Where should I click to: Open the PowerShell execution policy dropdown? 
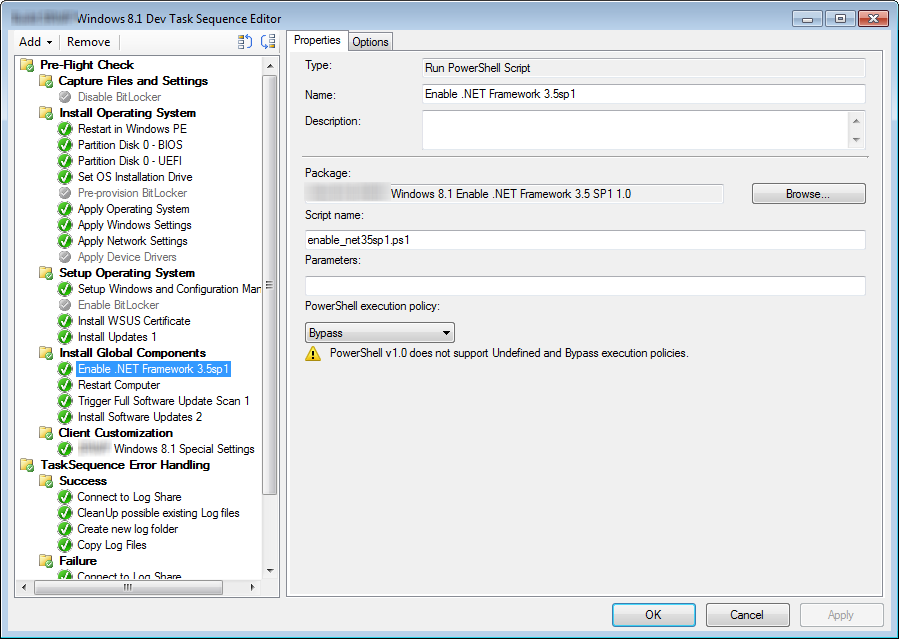click(378, 332)
